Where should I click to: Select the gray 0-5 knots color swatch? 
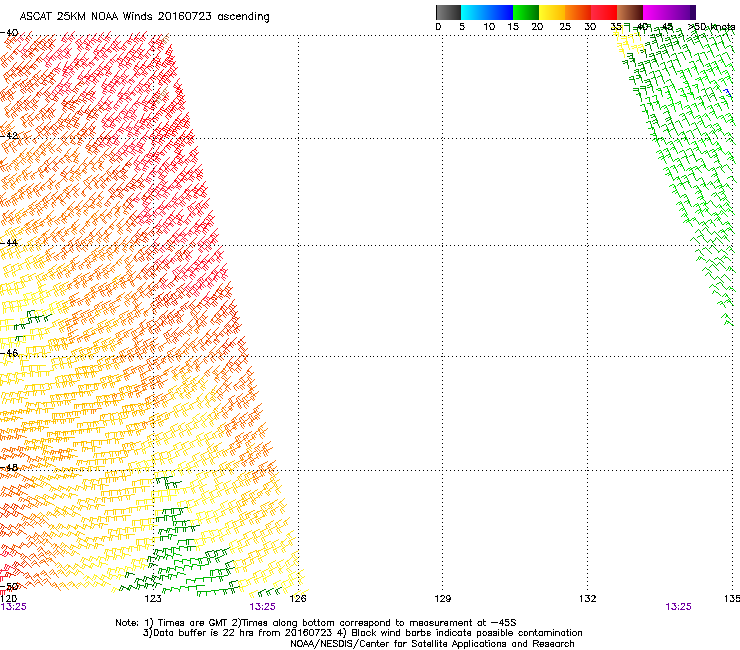tap(448, 12)
